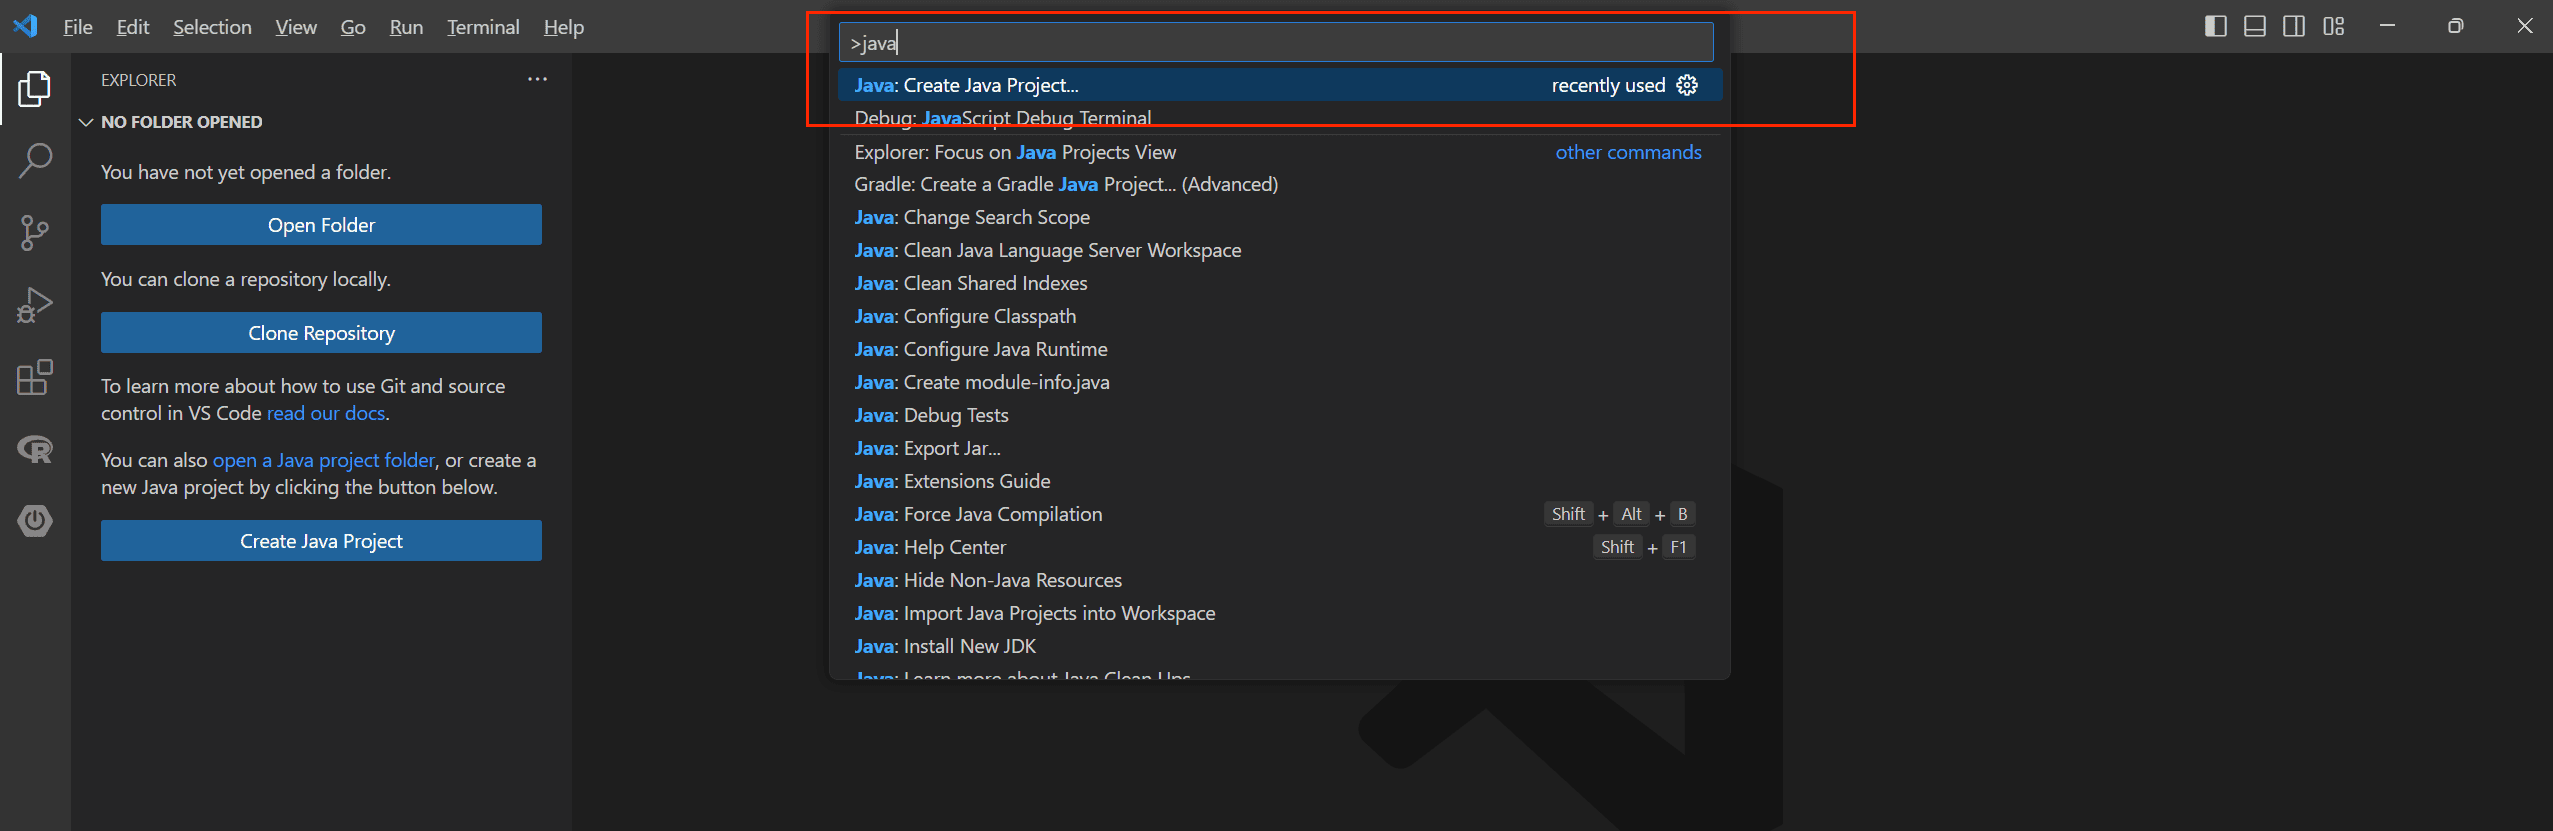Viewport: 2553px width, 831px height.
Task: Click the Explorer views and more actions ellipsis
Action: click(x=537, y=79)
